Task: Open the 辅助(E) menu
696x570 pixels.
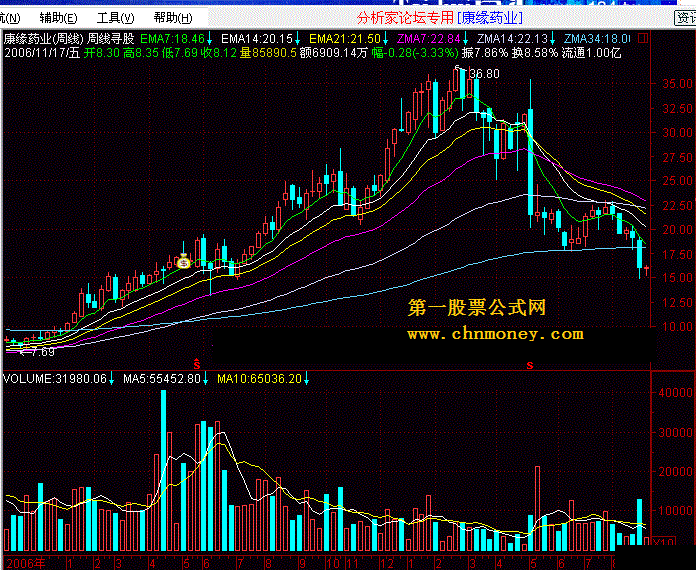Action: [58, 18]
